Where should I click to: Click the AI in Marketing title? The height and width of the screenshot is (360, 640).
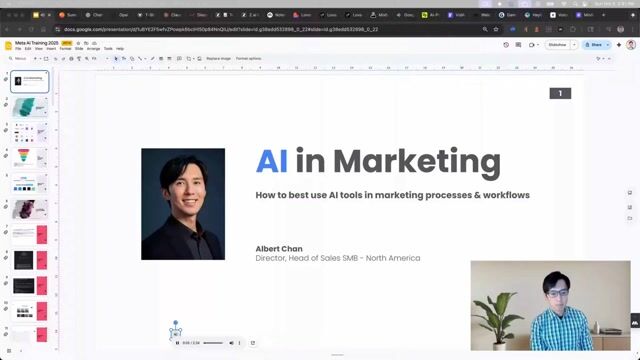(378, 162)
